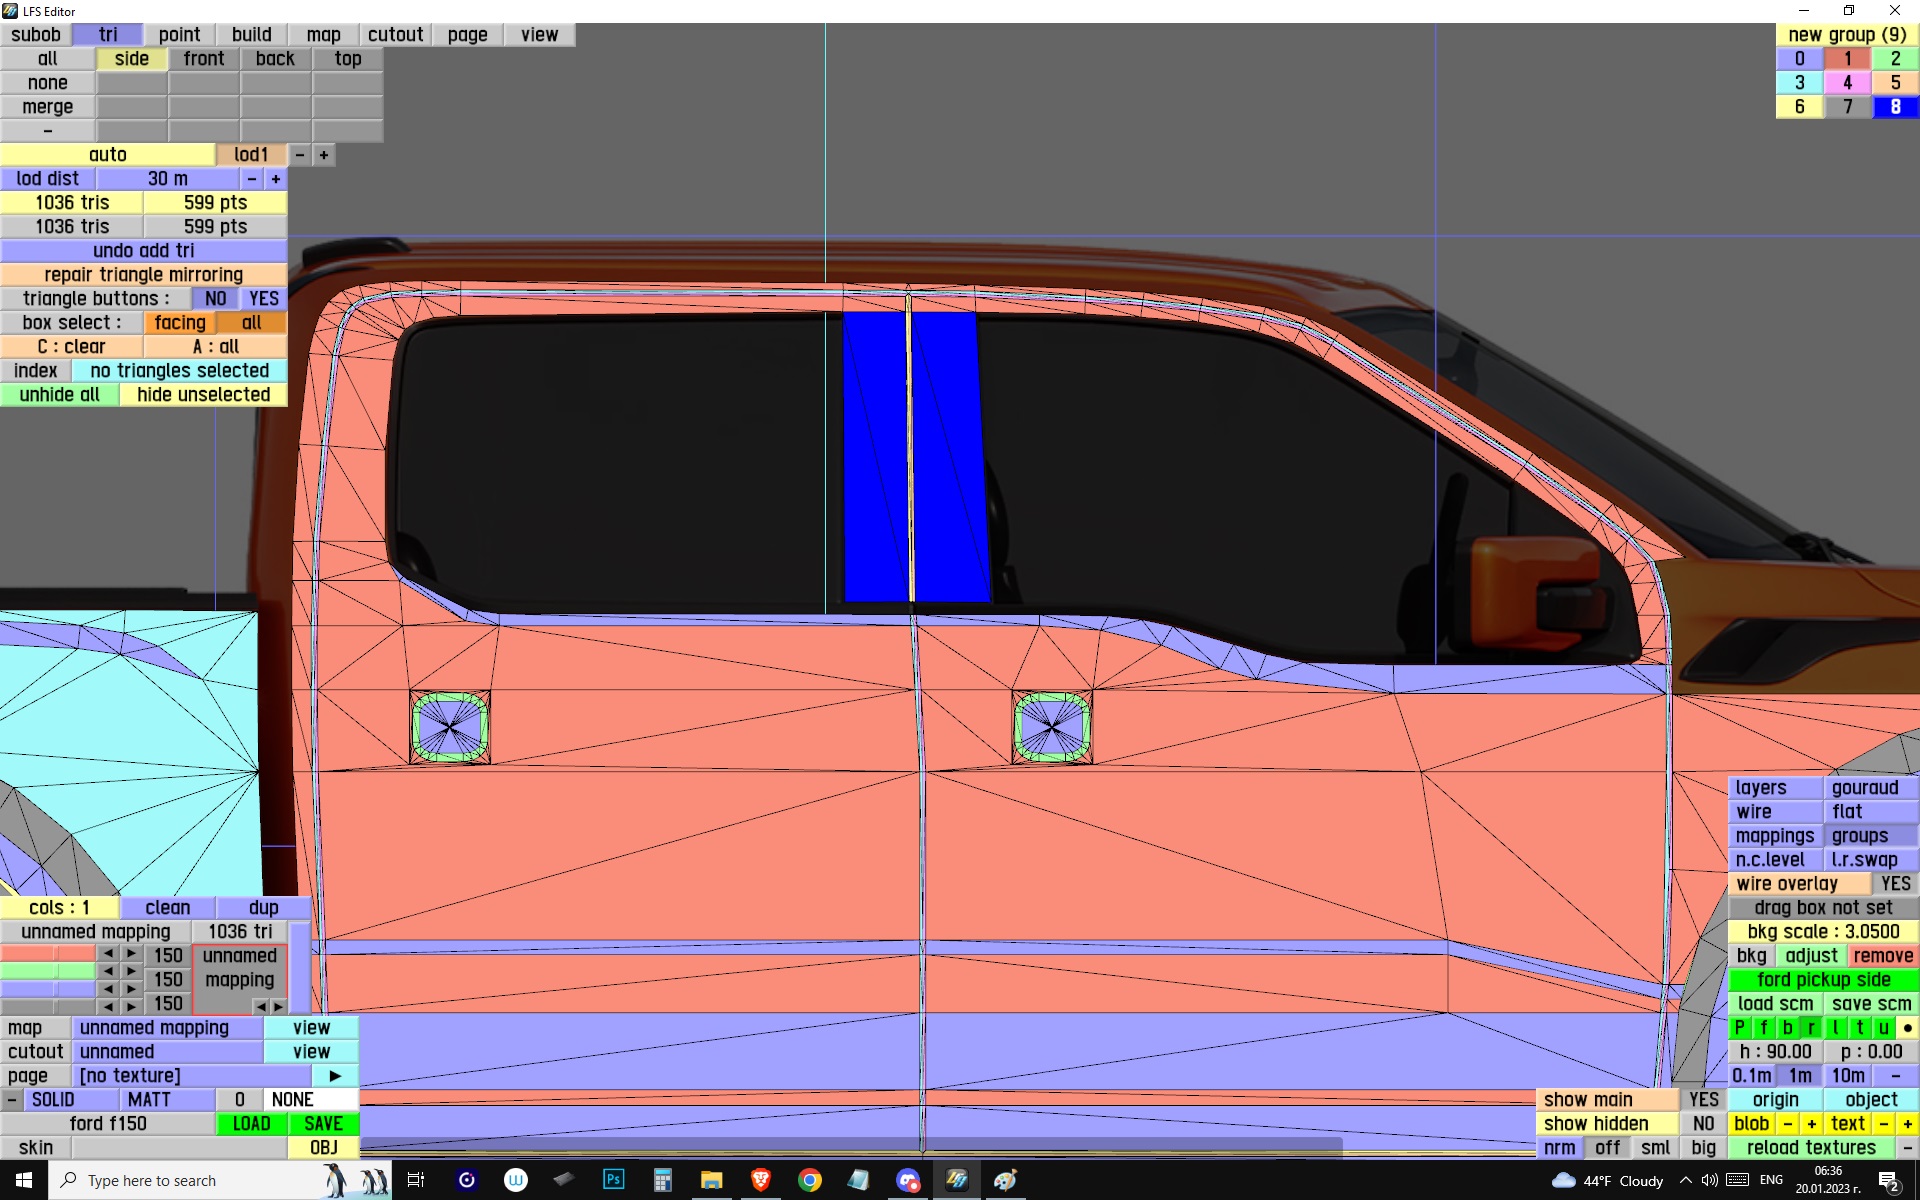Open Photoshop from the taskbar
1920x1200 pixels.
pyautogui.click(x=613, y=1180)
